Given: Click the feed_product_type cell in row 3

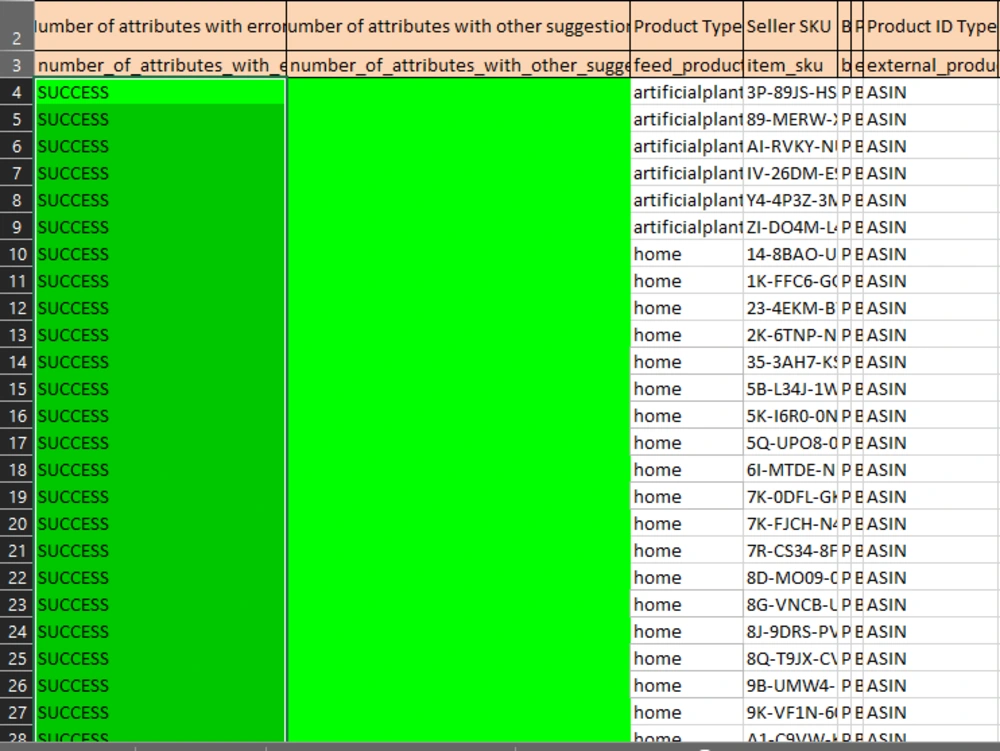Looking at the screenshot, I should pos(687,65).
